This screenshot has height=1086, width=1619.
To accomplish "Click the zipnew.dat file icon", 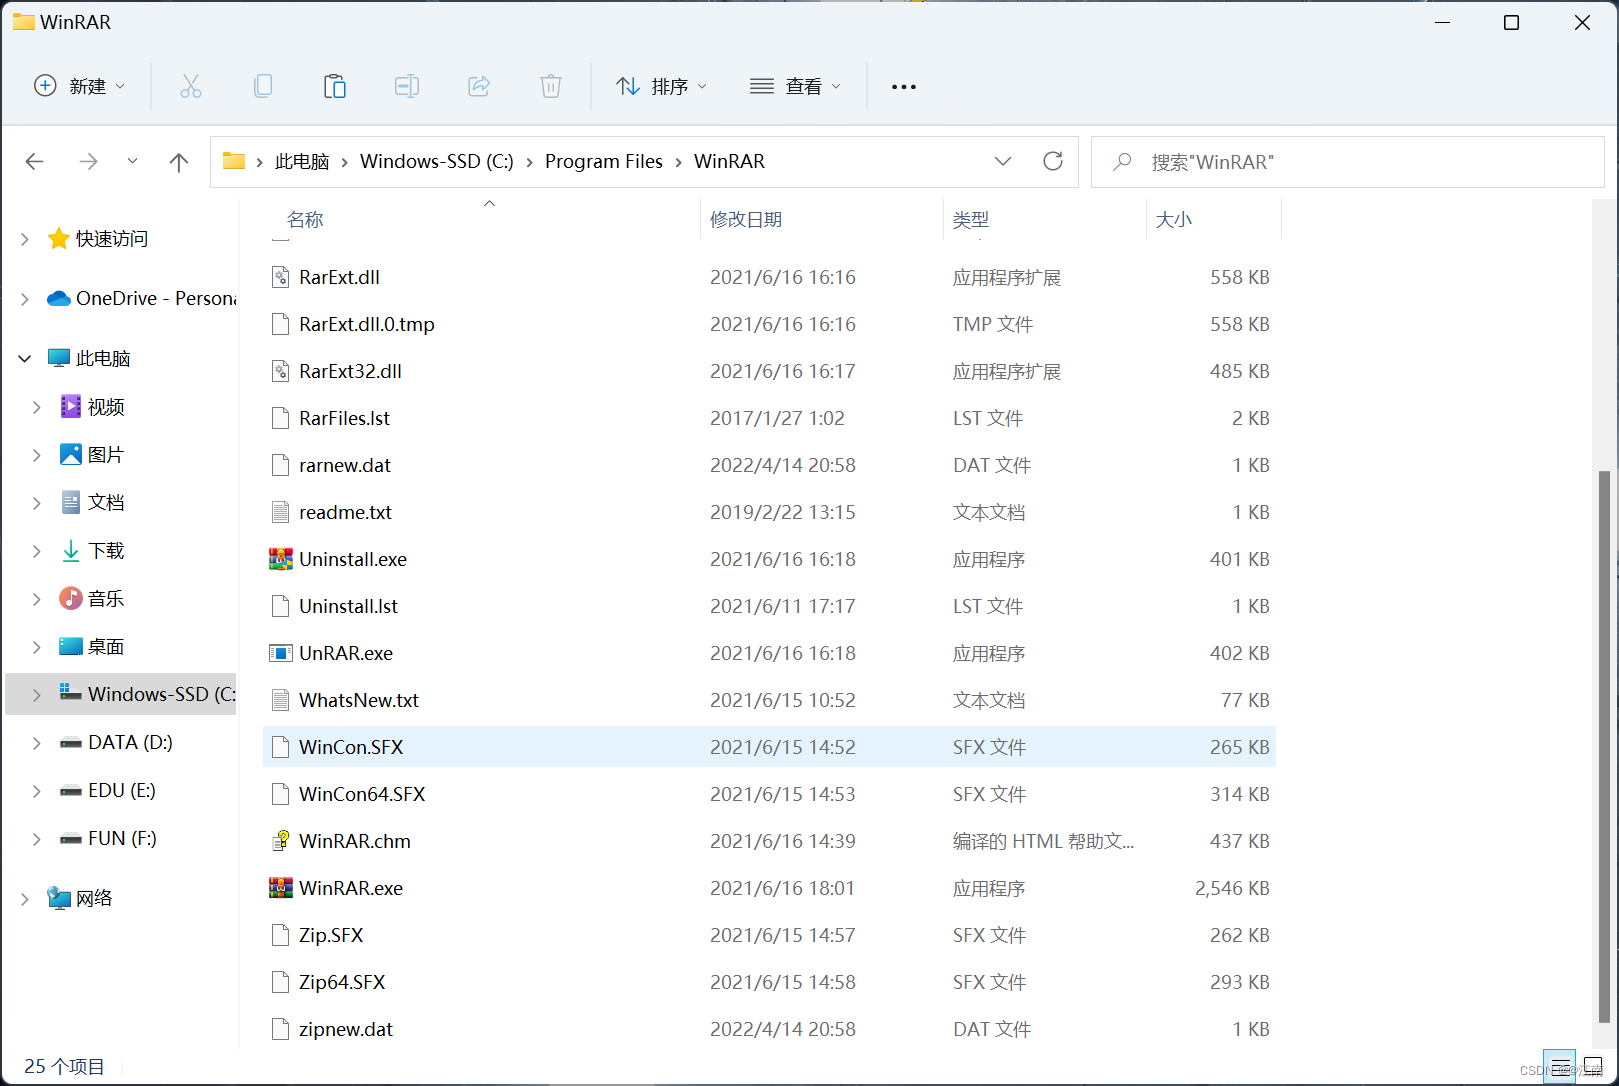I will click(281, 1029).
